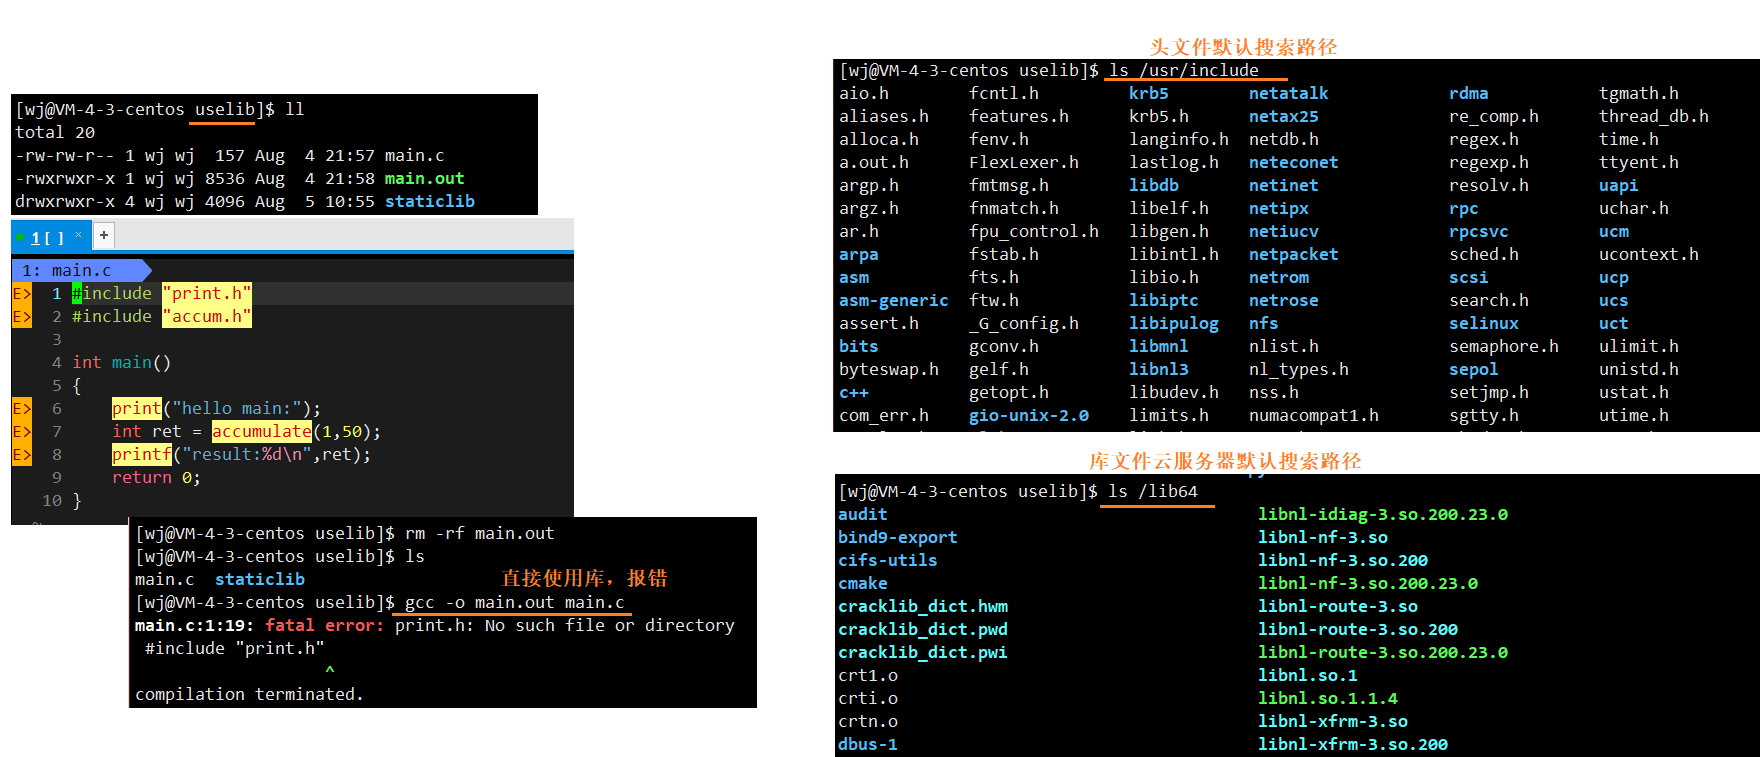Click the highlighted "print.h" include string
This screenshot has height=757, width=1760.
207,293
